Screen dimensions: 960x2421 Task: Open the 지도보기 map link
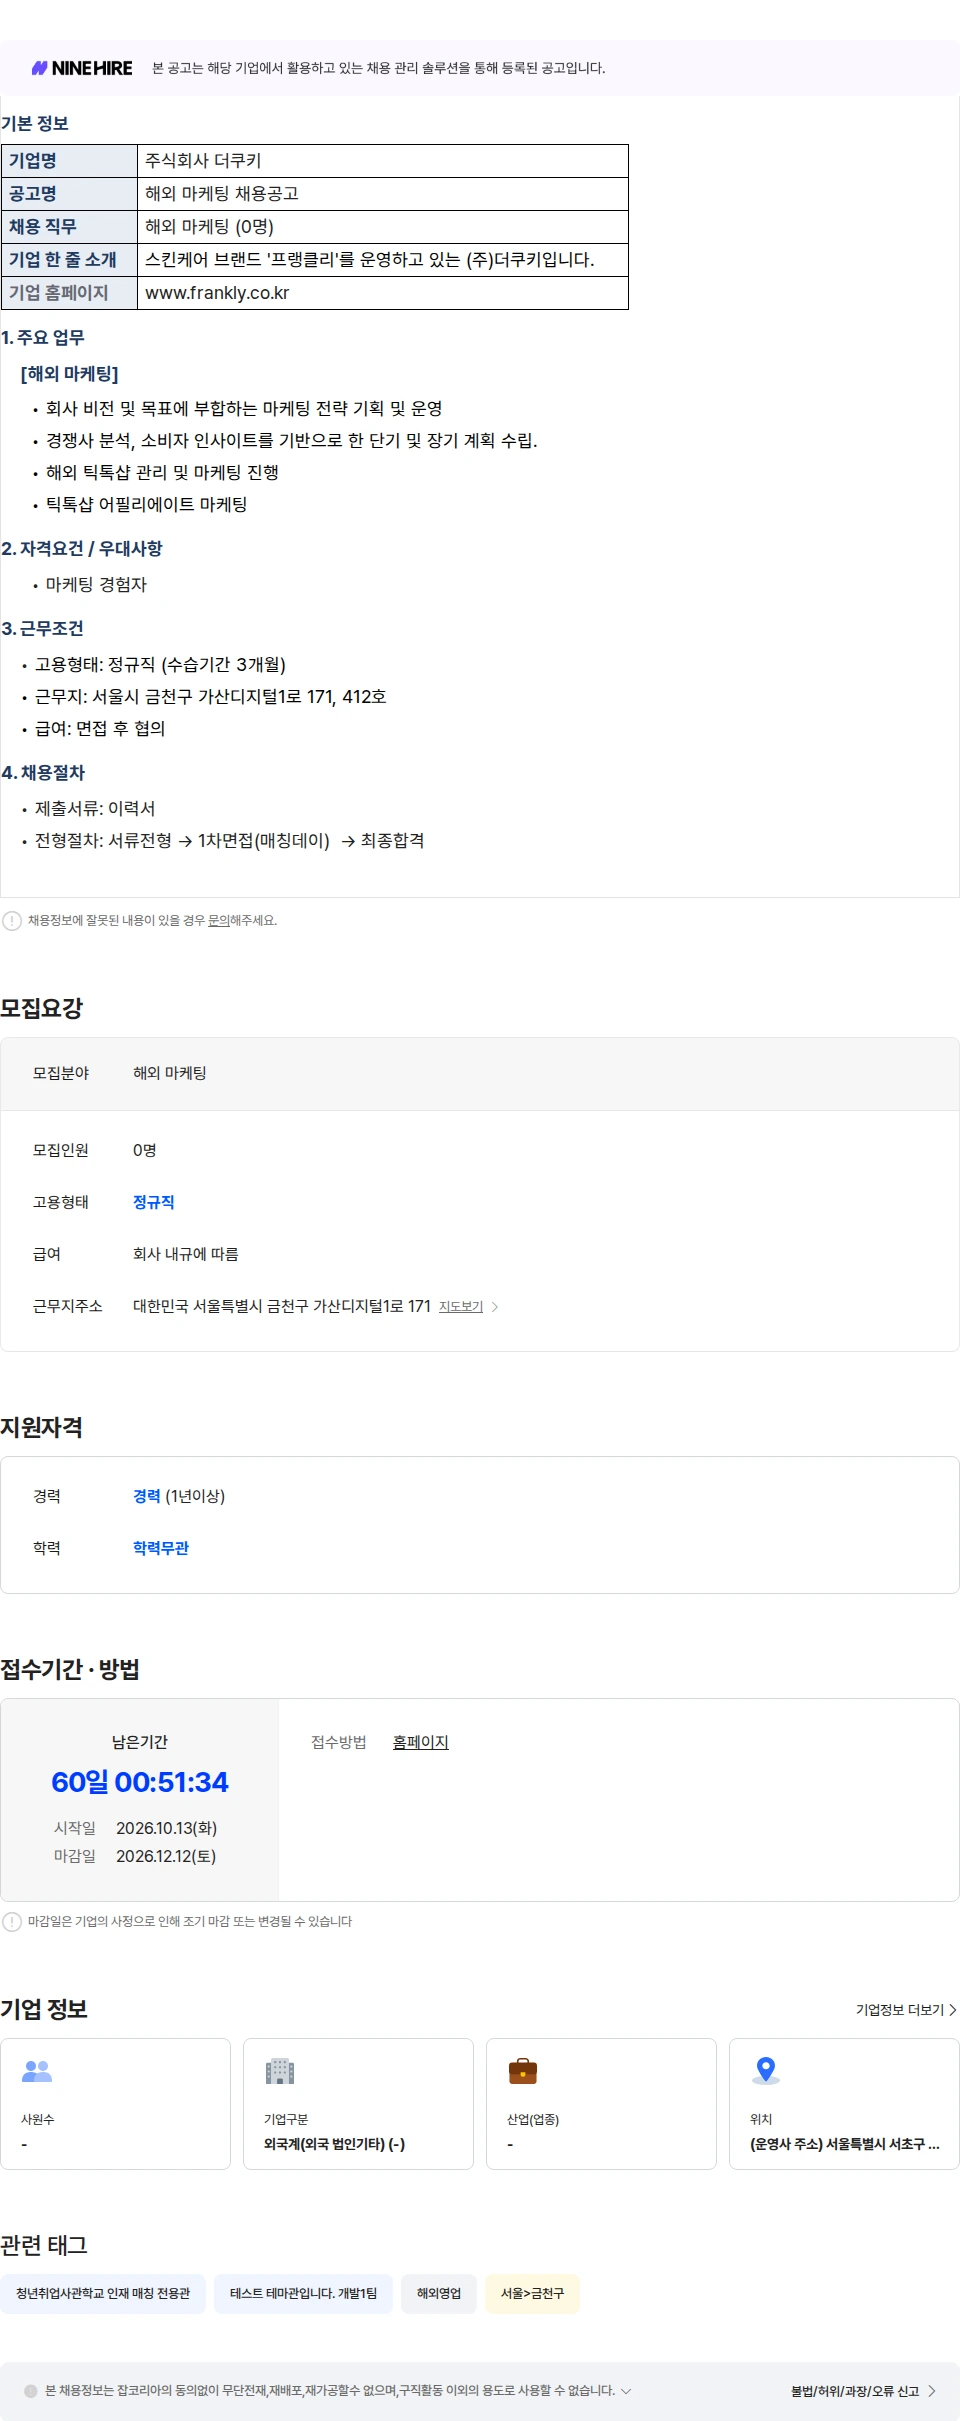click(x=461, y=1307)
